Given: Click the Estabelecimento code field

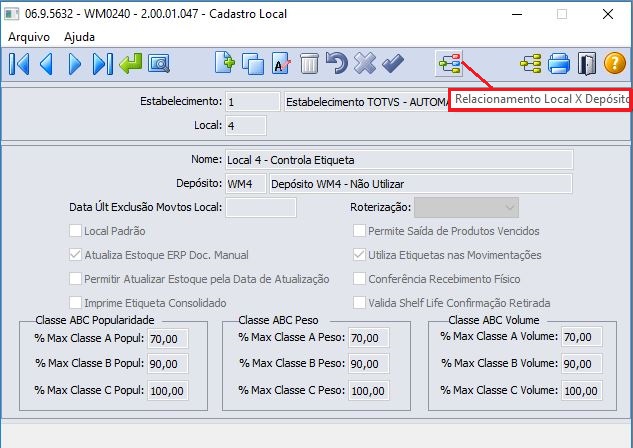Looking at the screenshot, I should (253, 102).
